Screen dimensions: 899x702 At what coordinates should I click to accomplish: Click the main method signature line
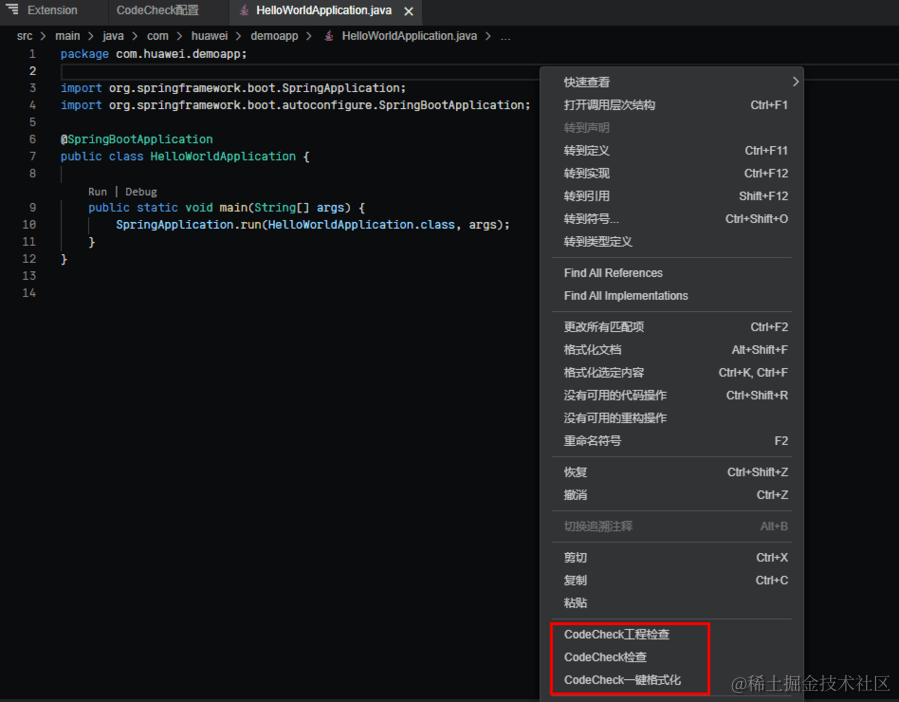pos(226,208)
